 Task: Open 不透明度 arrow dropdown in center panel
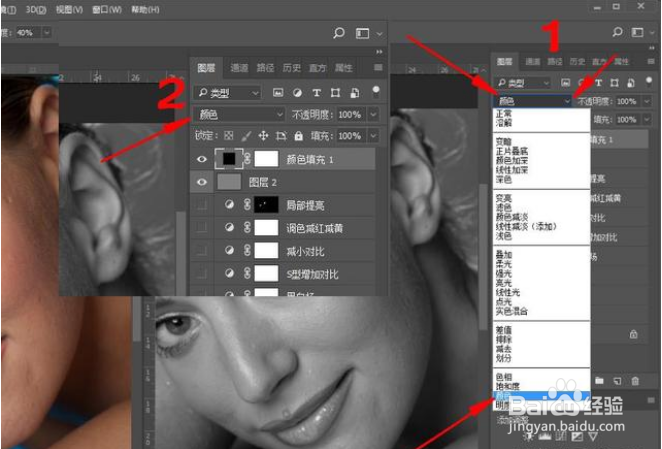point(373,114)
